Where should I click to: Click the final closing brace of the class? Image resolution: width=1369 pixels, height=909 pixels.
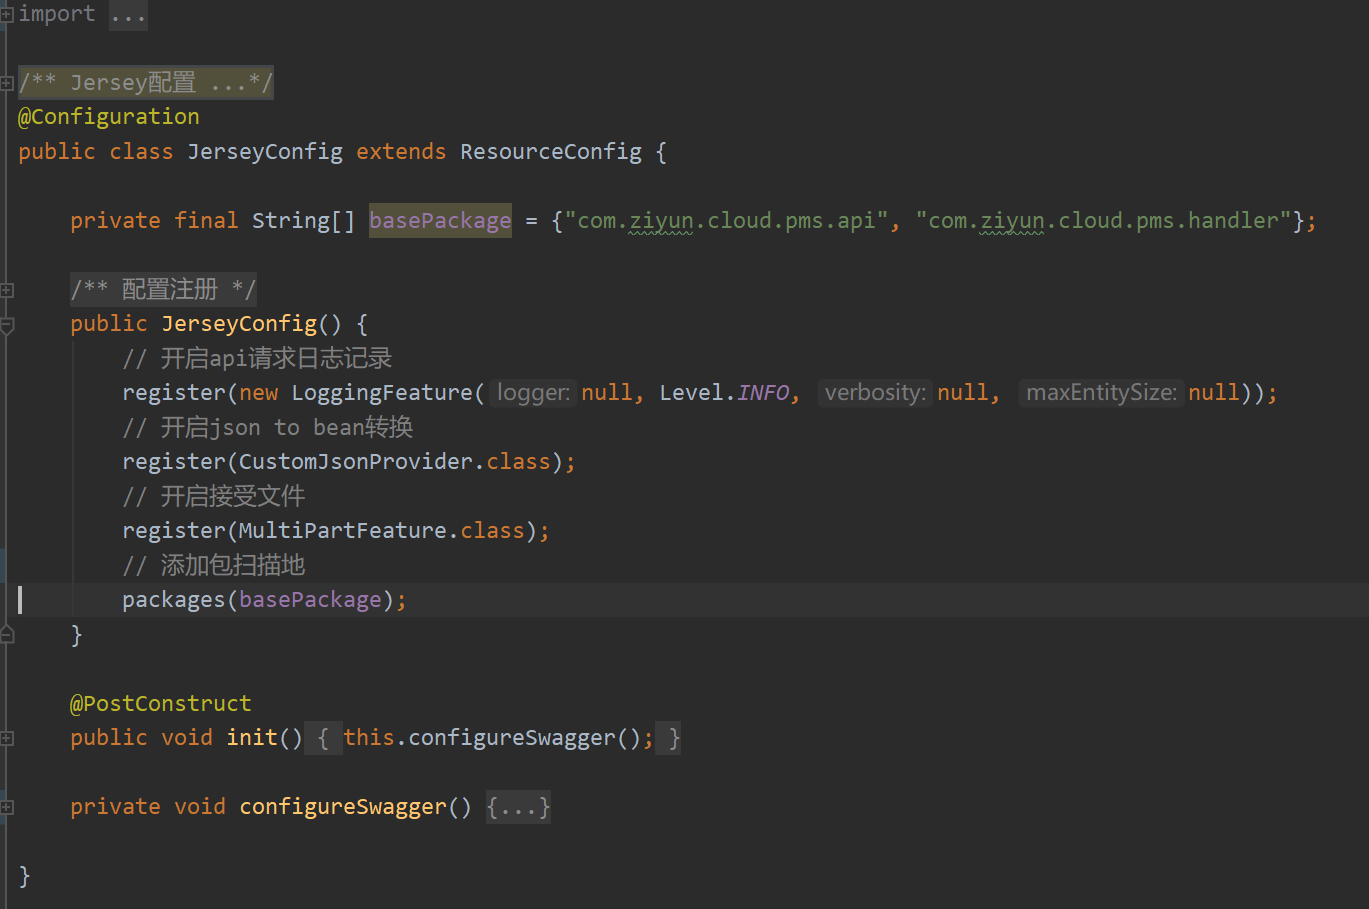25,876
